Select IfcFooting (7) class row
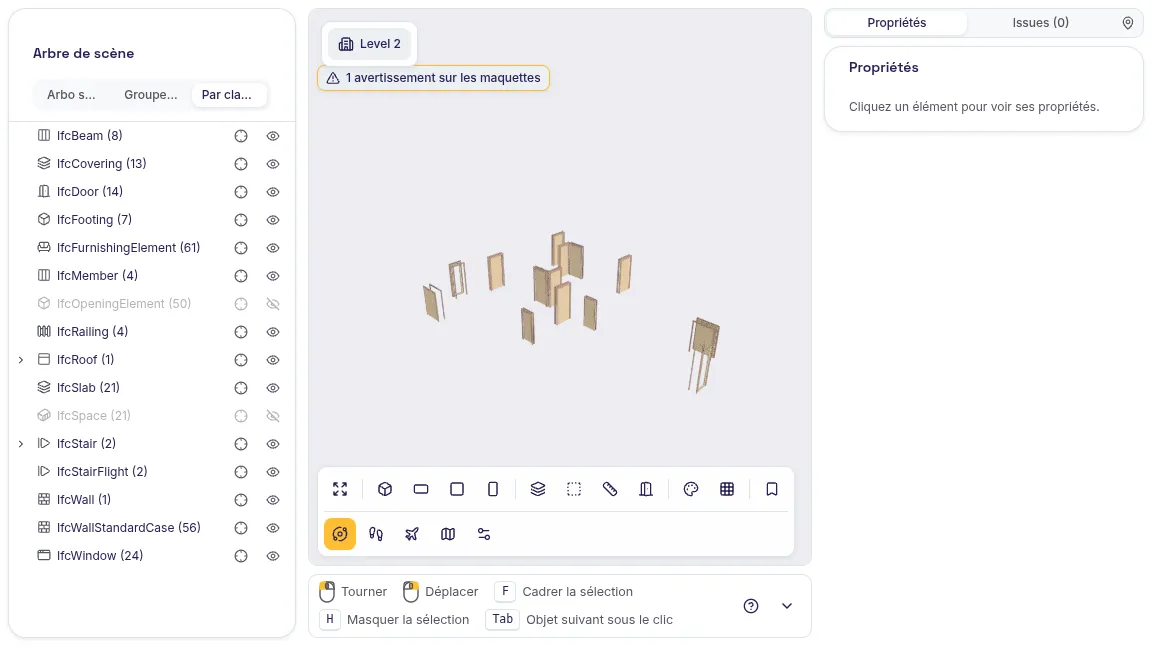The height and width of the screenshot is (648, 1152). point(152,220)
